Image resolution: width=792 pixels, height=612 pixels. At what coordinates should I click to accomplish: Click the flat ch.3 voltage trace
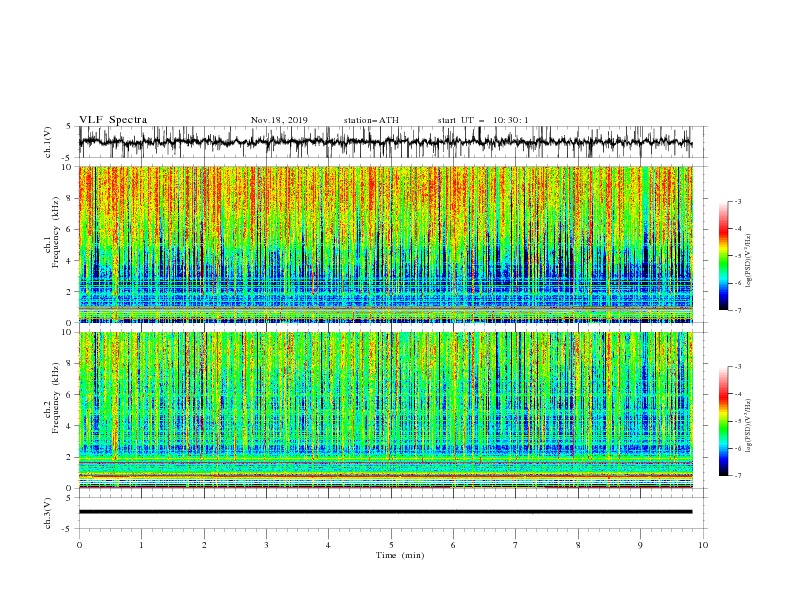click(x=385, y=512)
